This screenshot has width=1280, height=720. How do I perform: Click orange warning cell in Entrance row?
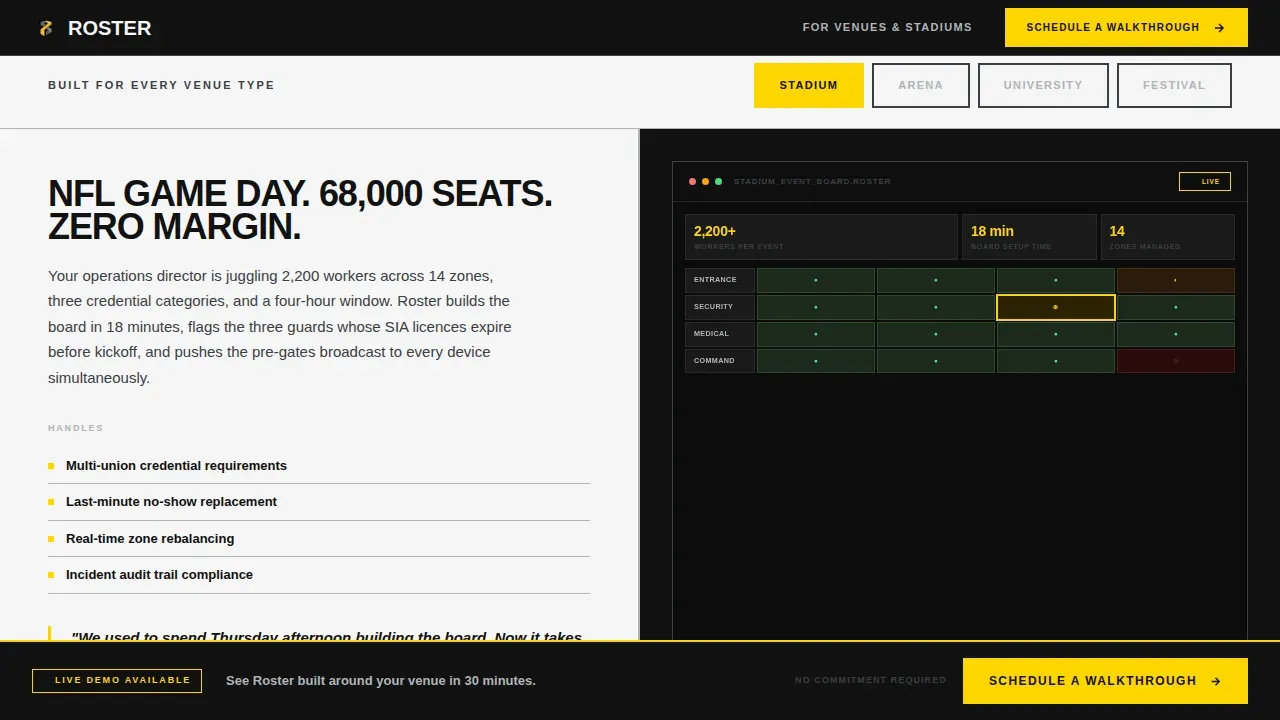pos(1176,280)
